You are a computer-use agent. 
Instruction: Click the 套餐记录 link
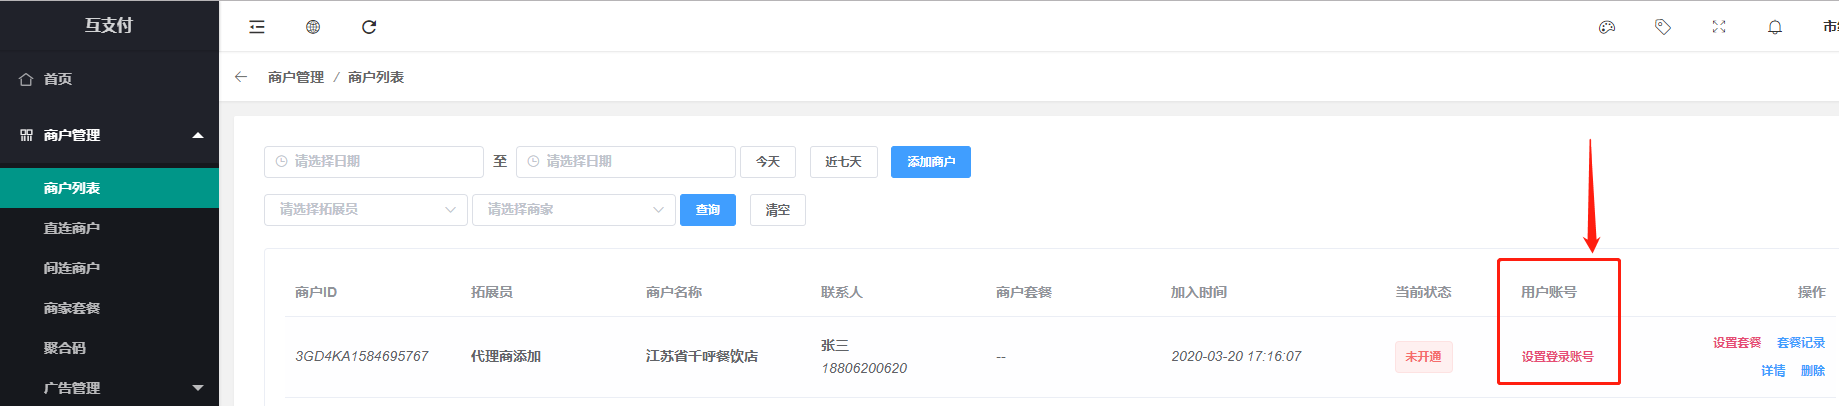coord(1801,343)
